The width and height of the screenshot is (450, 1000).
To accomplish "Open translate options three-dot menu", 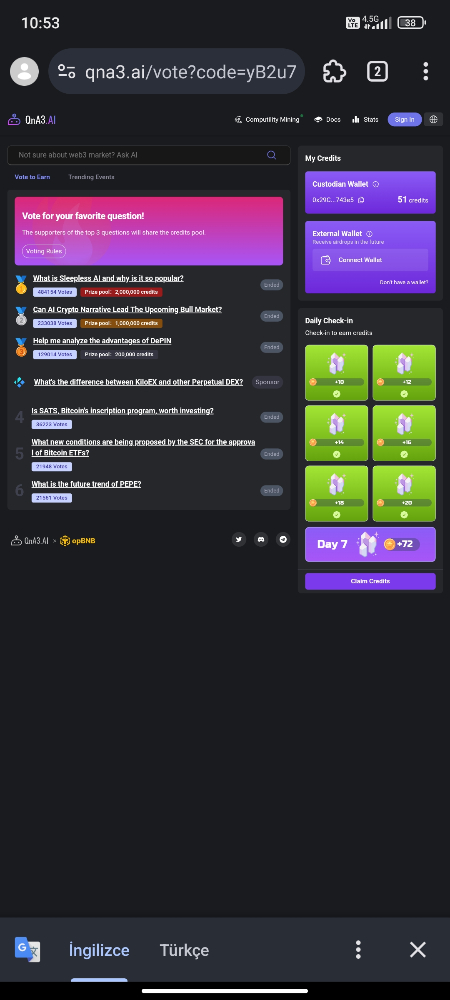I will pos(359,950).
